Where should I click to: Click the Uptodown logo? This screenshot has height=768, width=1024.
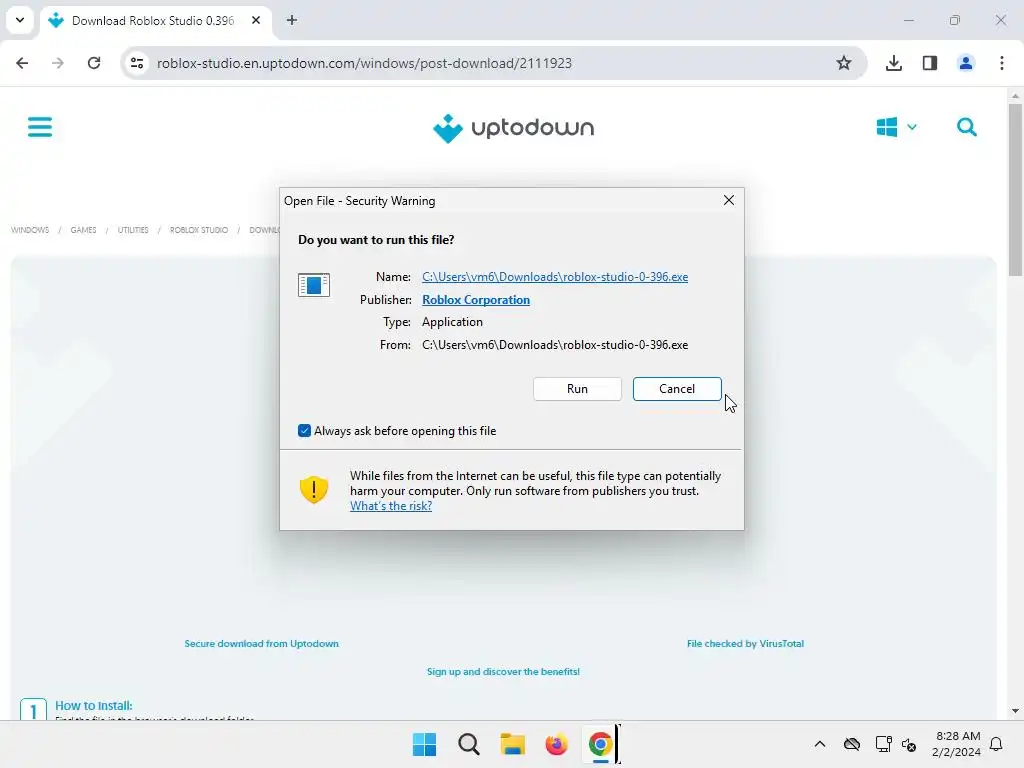(x=513, y=128)
